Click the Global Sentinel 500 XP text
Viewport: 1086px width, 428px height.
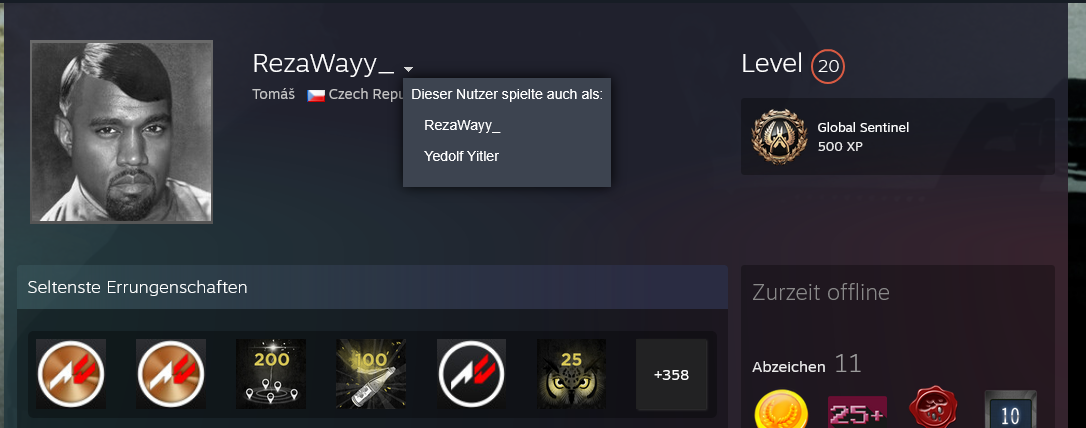point(863,137)
